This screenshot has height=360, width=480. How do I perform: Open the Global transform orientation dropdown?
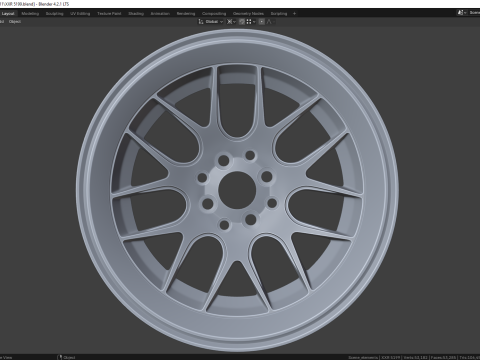211,22
